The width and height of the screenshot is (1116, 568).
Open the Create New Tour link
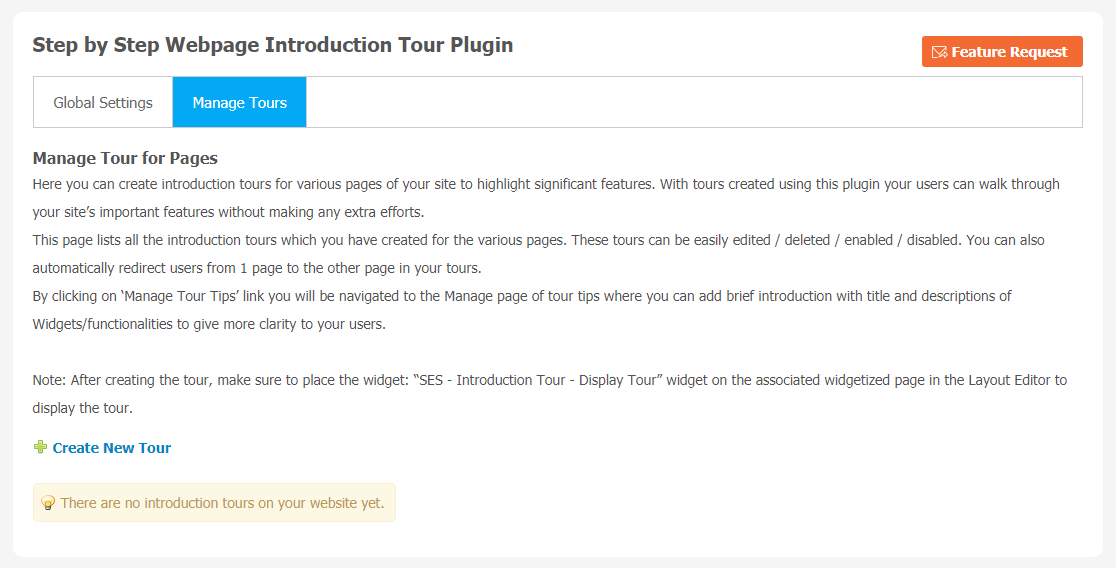click(x=112, y=448)
